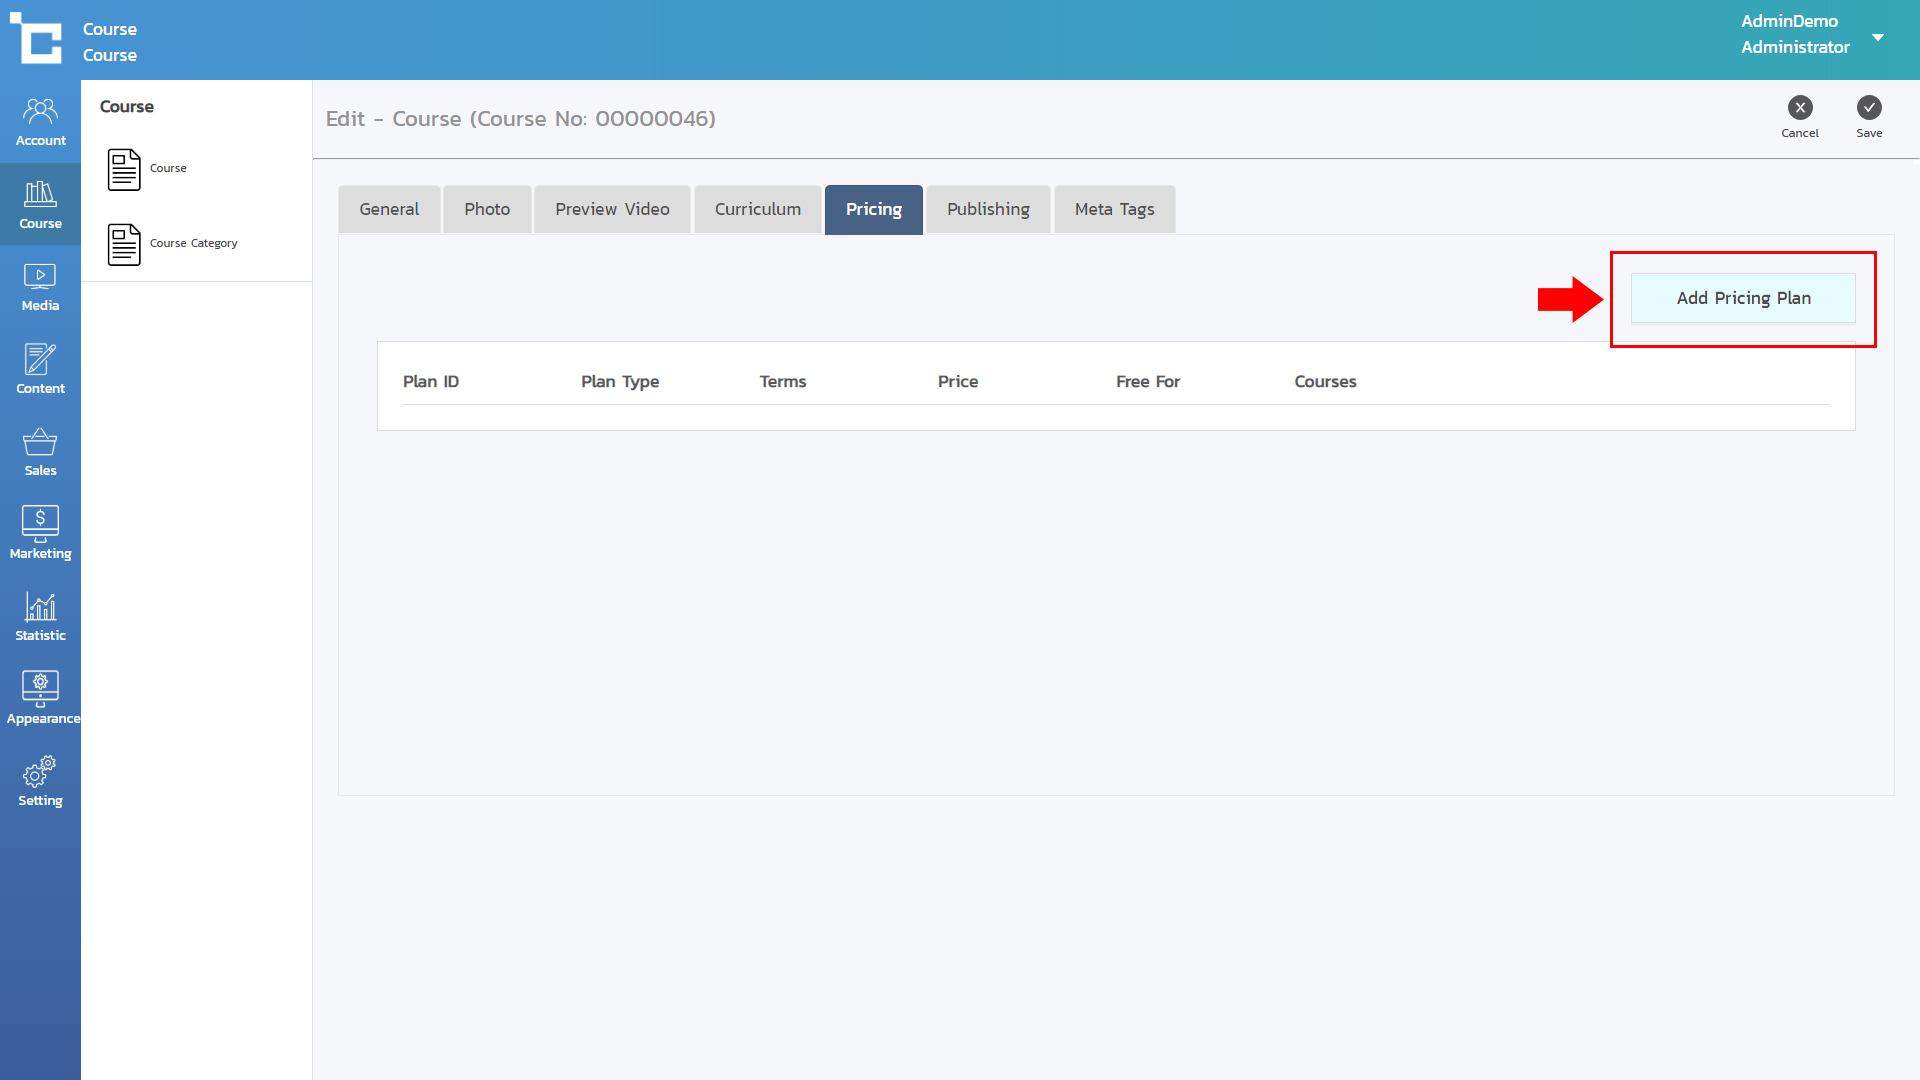Open the Publishing tab
This screenshot has width=1920, height=1080.
tap(988, 209)
